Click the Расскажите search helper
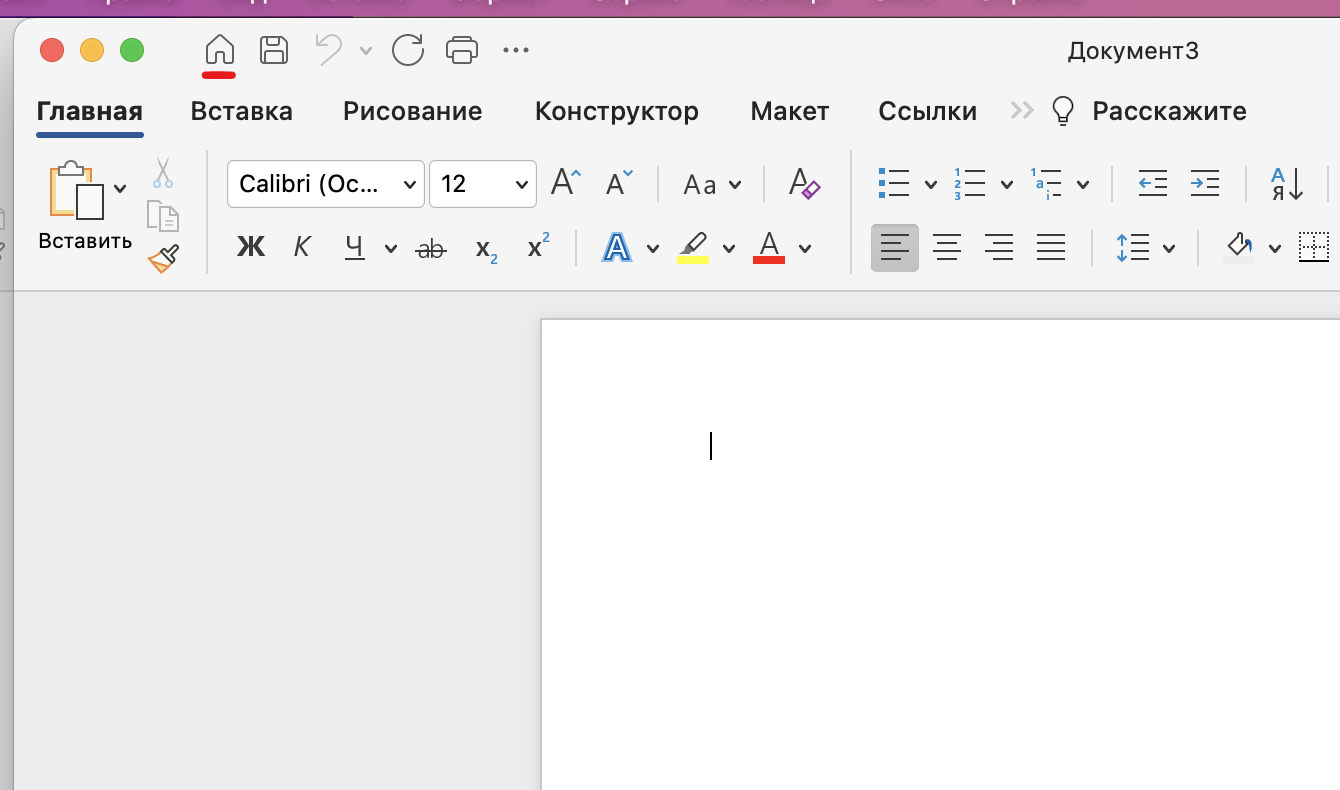Image resolution: width=1340 pixels, height=790 pixels. point(1168,111)
